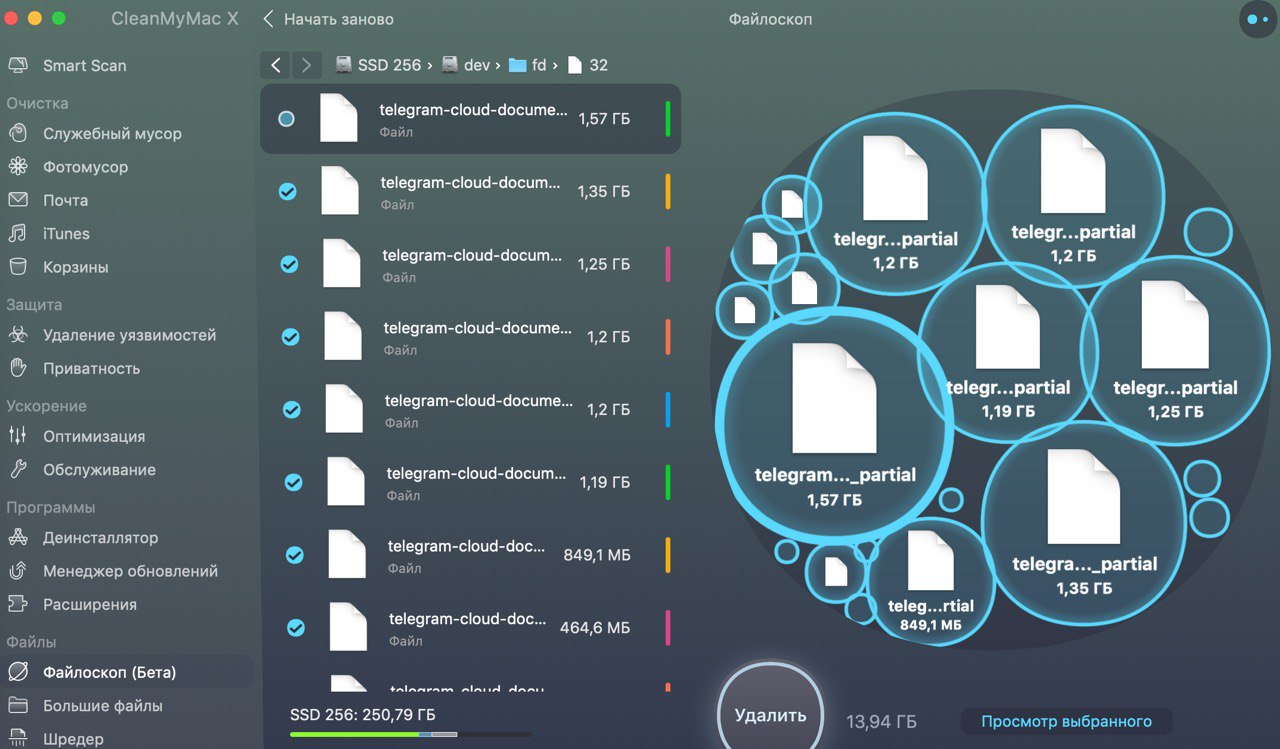Click the SSD 256 disk usage bar

pos(411,735)
